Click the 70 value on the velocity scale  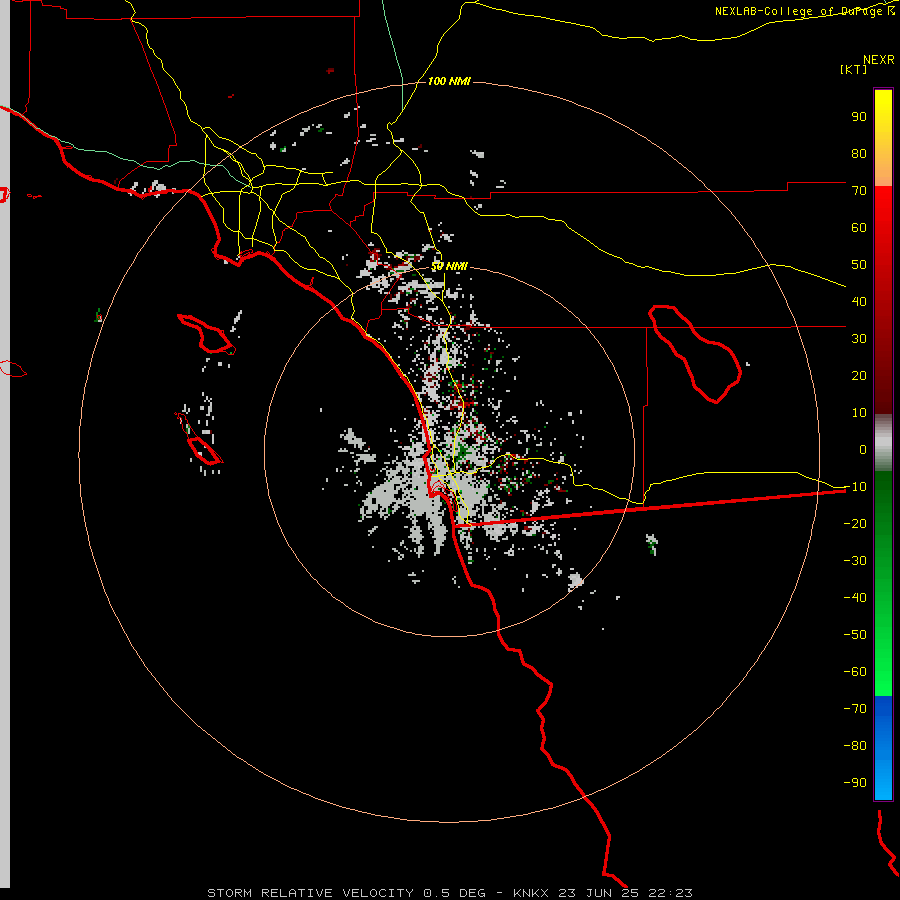click(x=859, y=191)
